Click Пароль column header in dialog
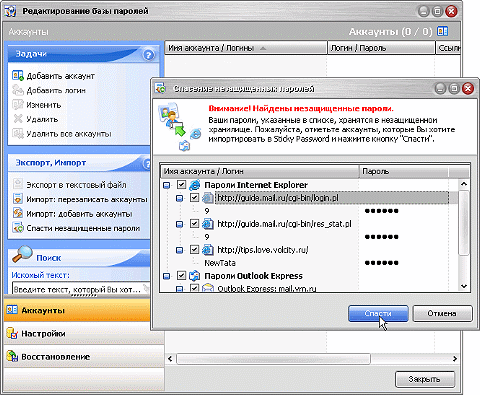 (x=404, y=171)
